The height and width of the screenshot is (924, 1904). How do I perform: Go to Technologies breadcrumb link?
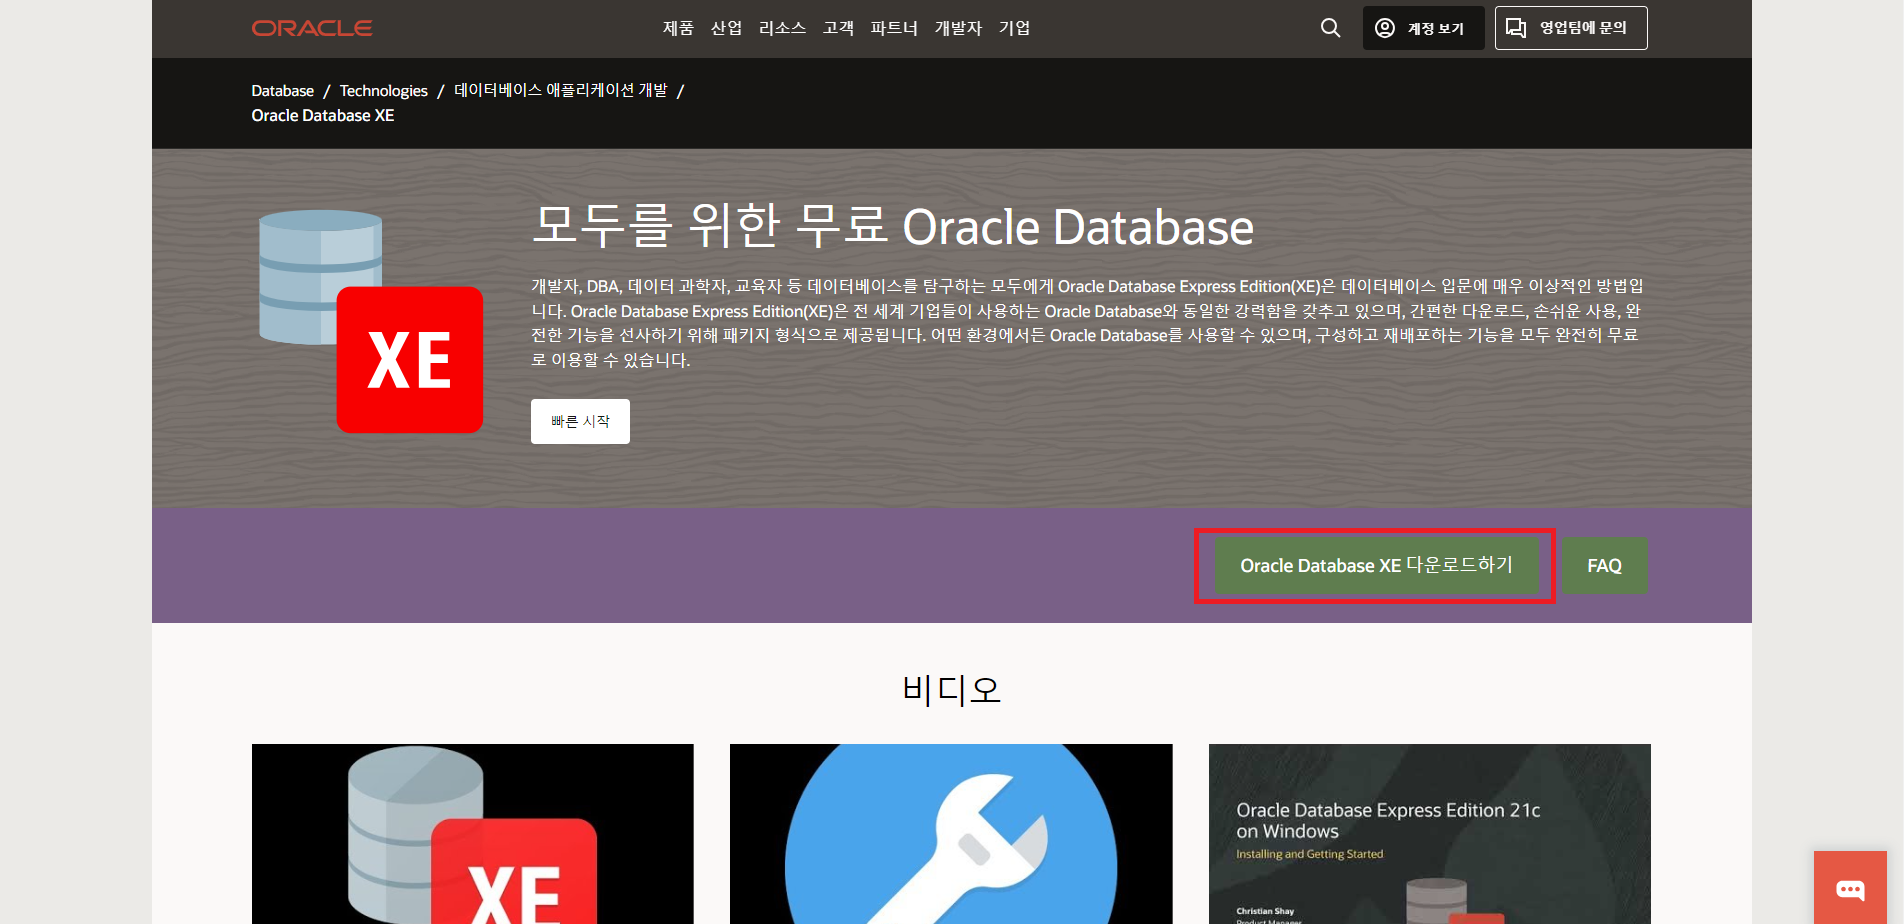click(383, 91)
